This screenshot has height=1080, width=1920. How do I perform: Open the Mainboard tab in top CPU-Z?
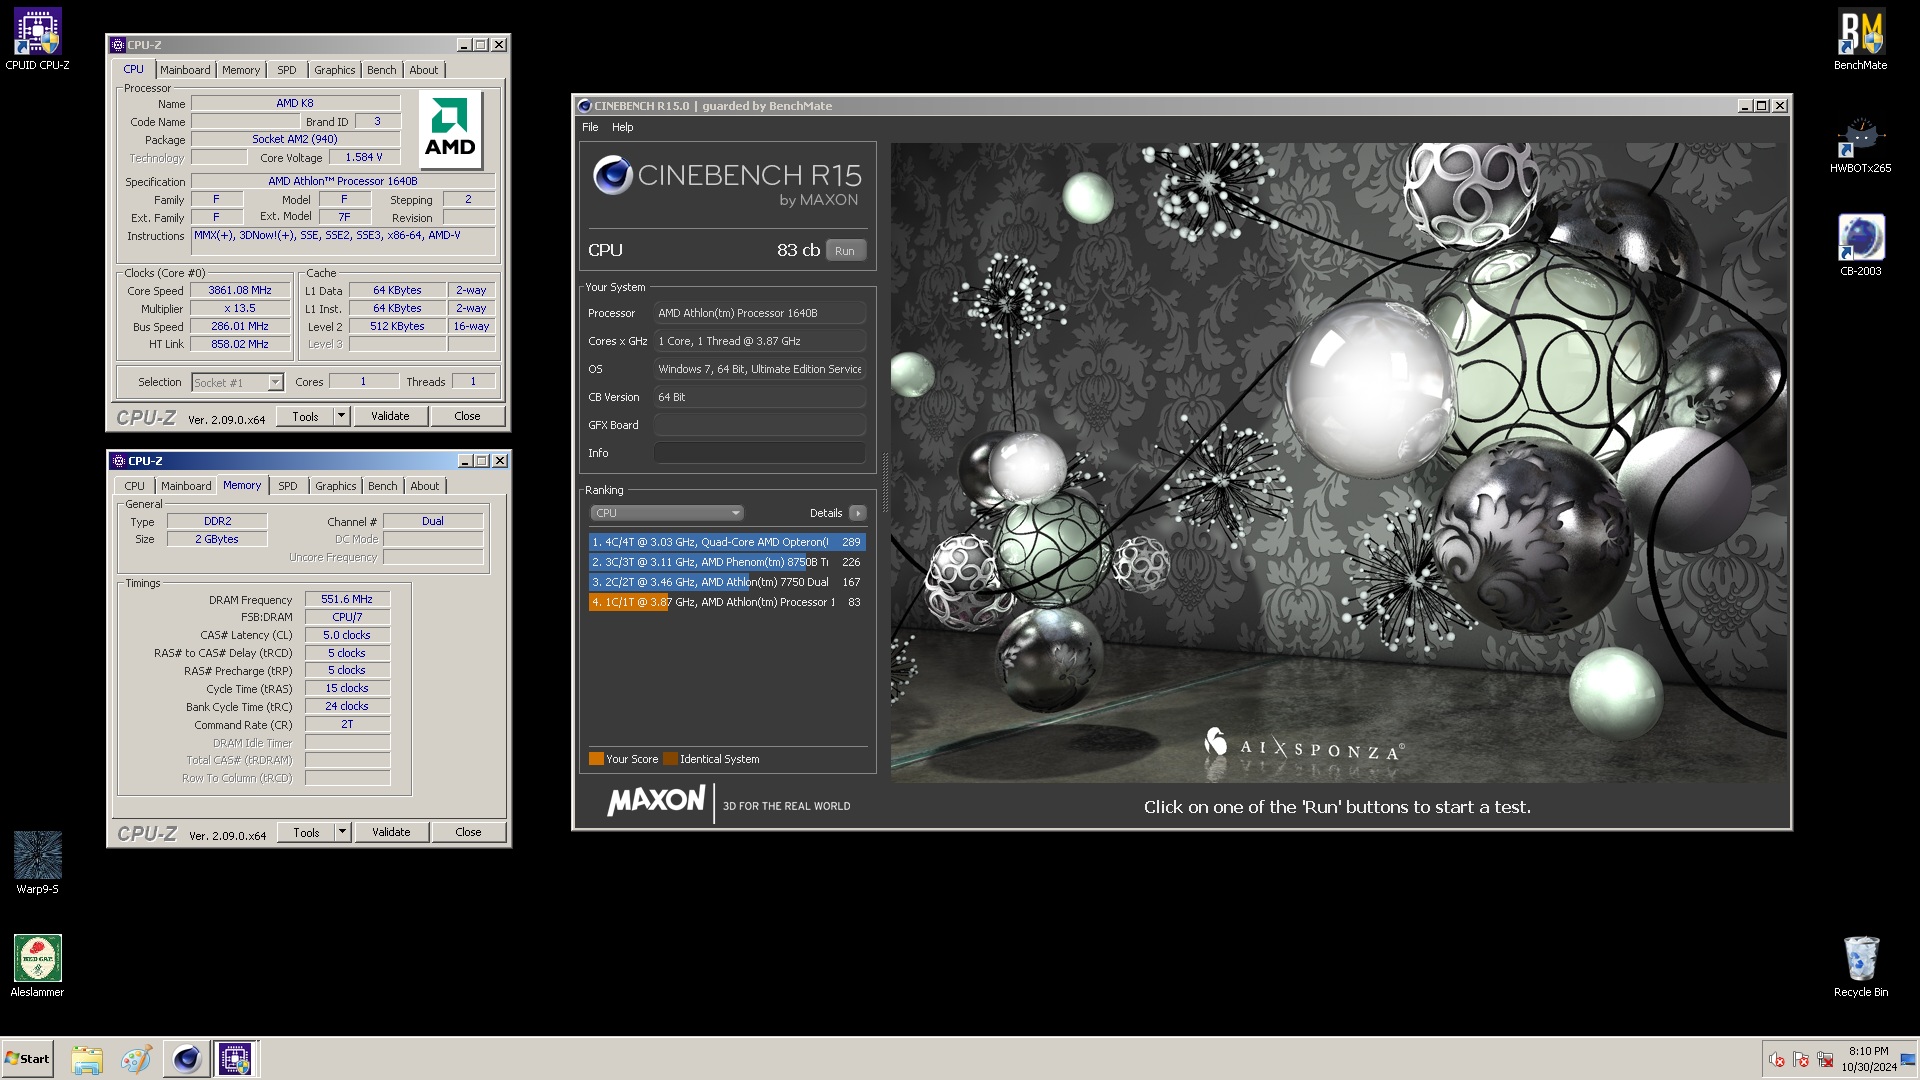[185, 70]
